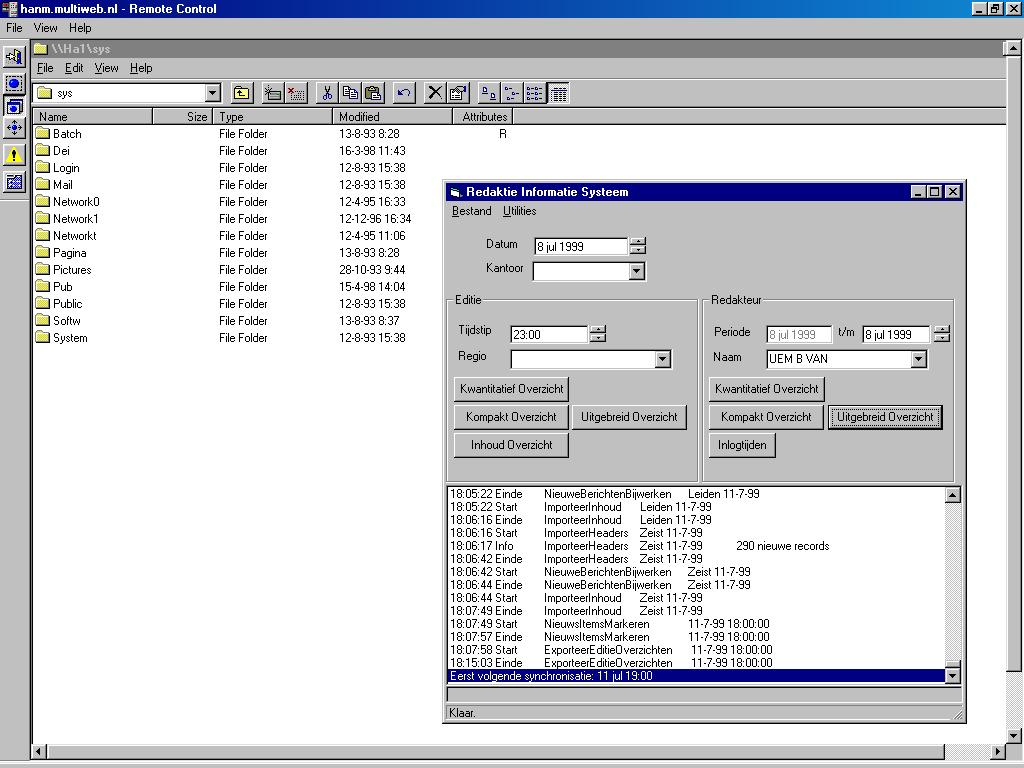Open the Regio combo box
Viewport: 1024px width, 768px height.
coord(662,359)
